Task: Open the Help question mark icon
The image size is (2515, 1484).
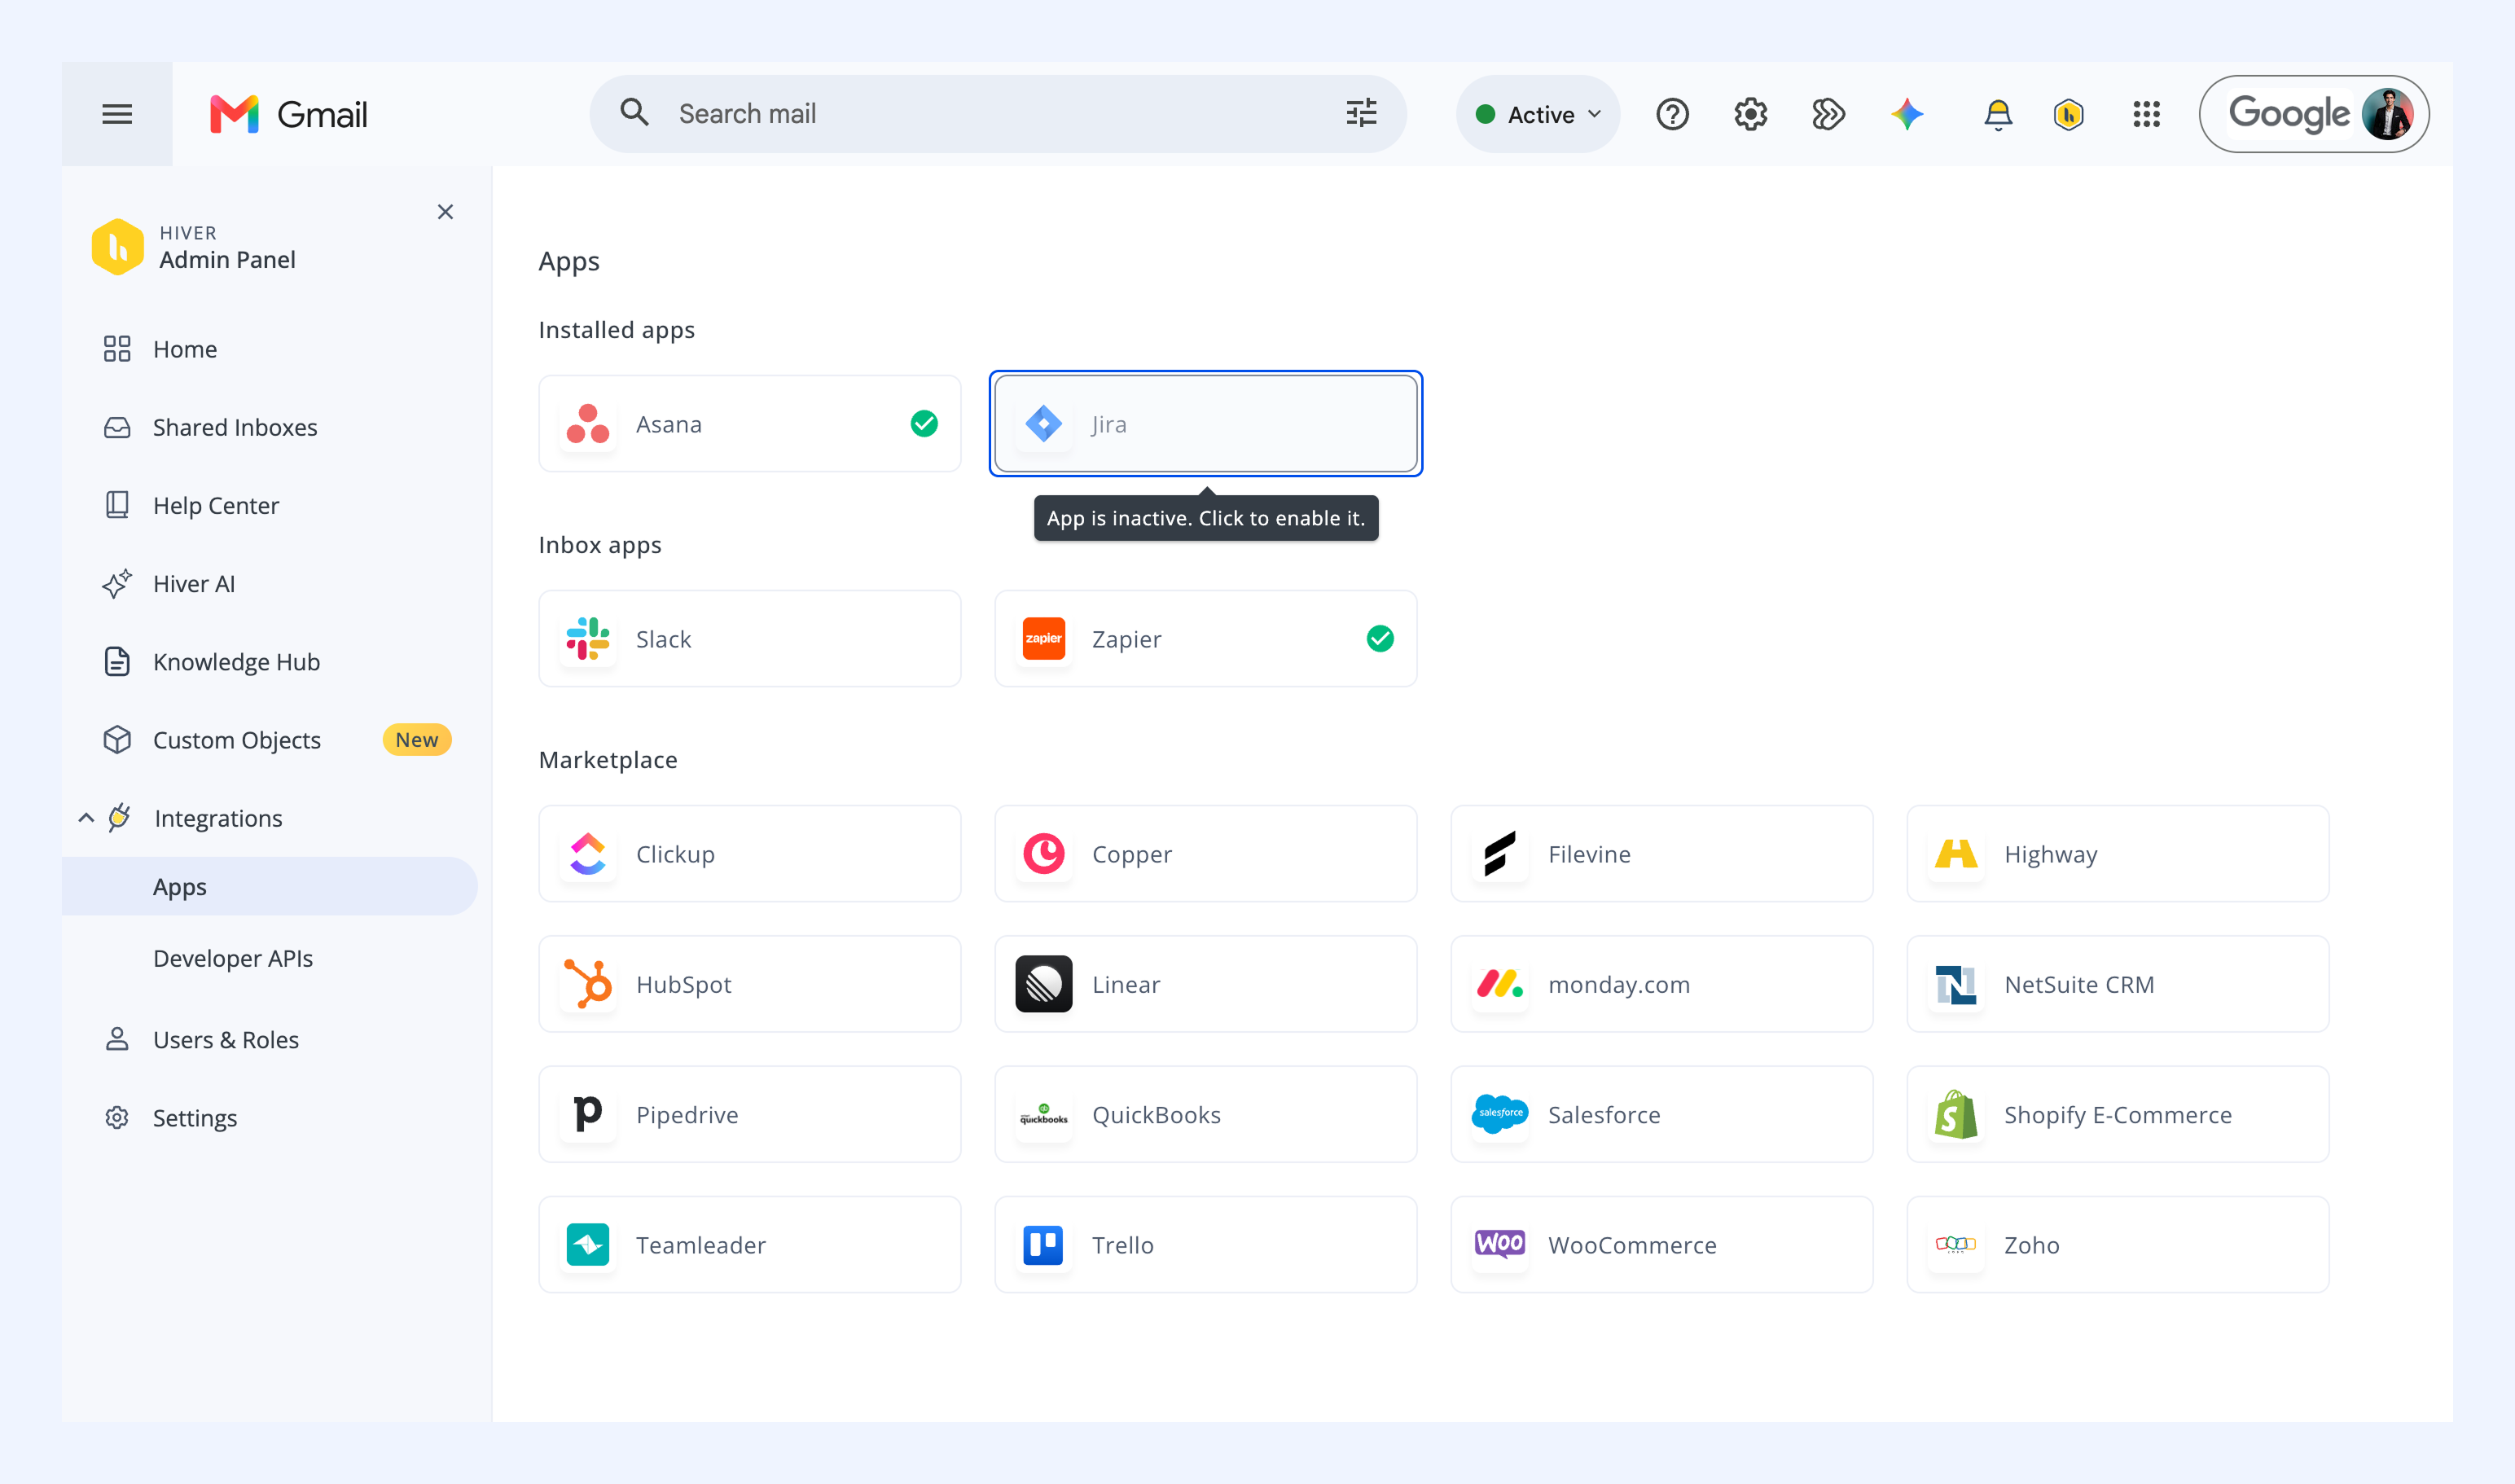Action: 1672,114
